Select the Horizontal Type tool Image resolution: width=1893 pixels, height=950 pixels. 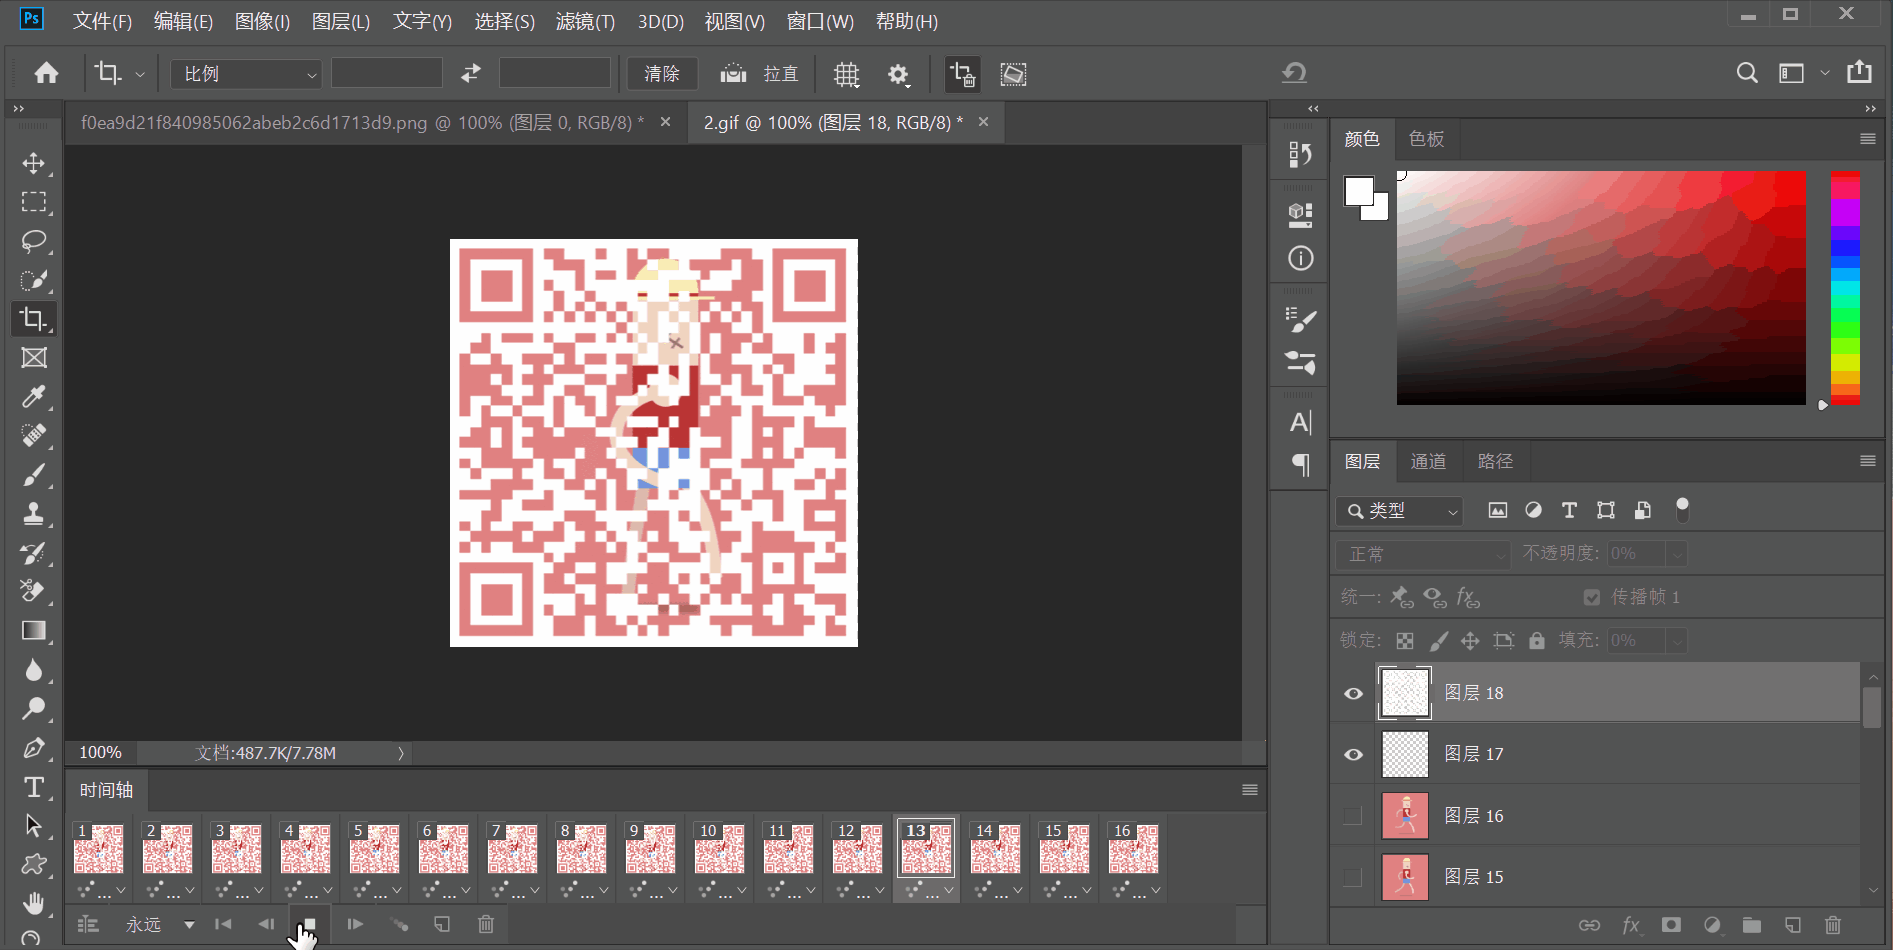(34, 787)
